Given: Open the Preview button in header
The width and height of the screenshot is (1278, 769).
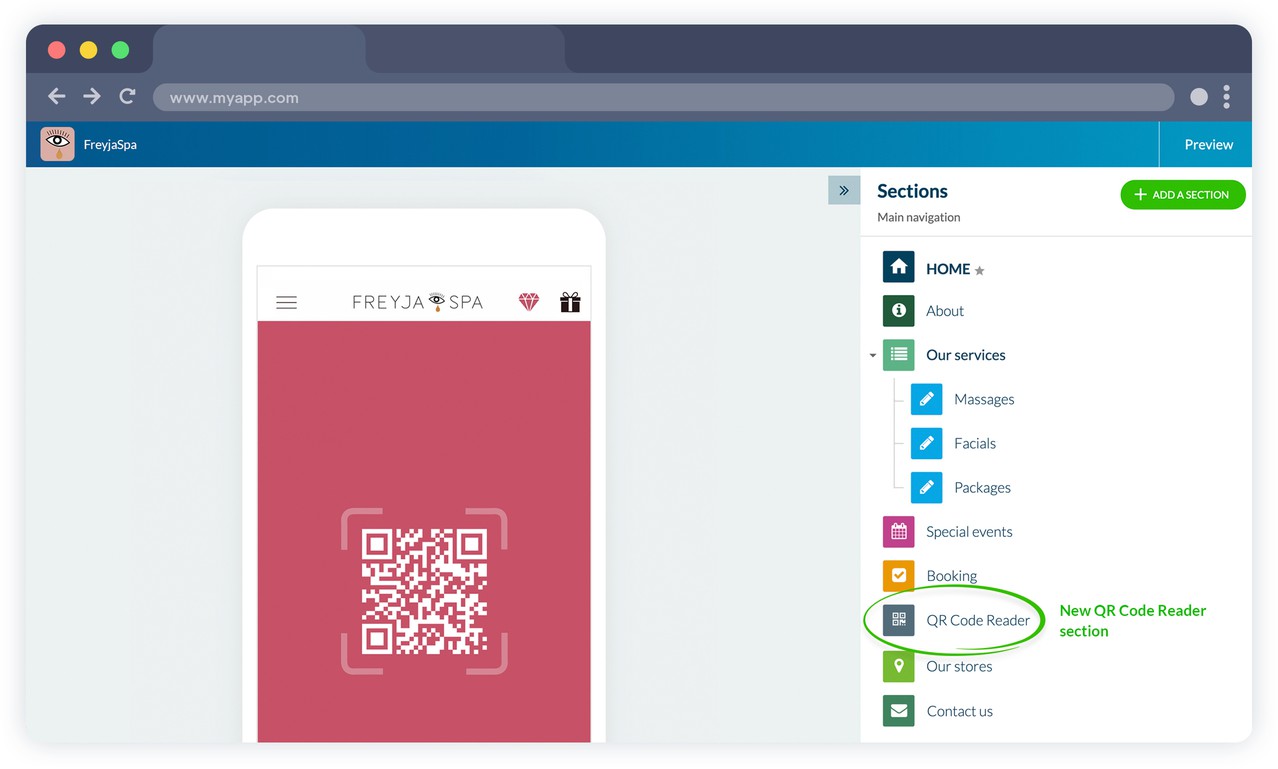Looking at the screenshot, I should click(x=1209, y=144).
